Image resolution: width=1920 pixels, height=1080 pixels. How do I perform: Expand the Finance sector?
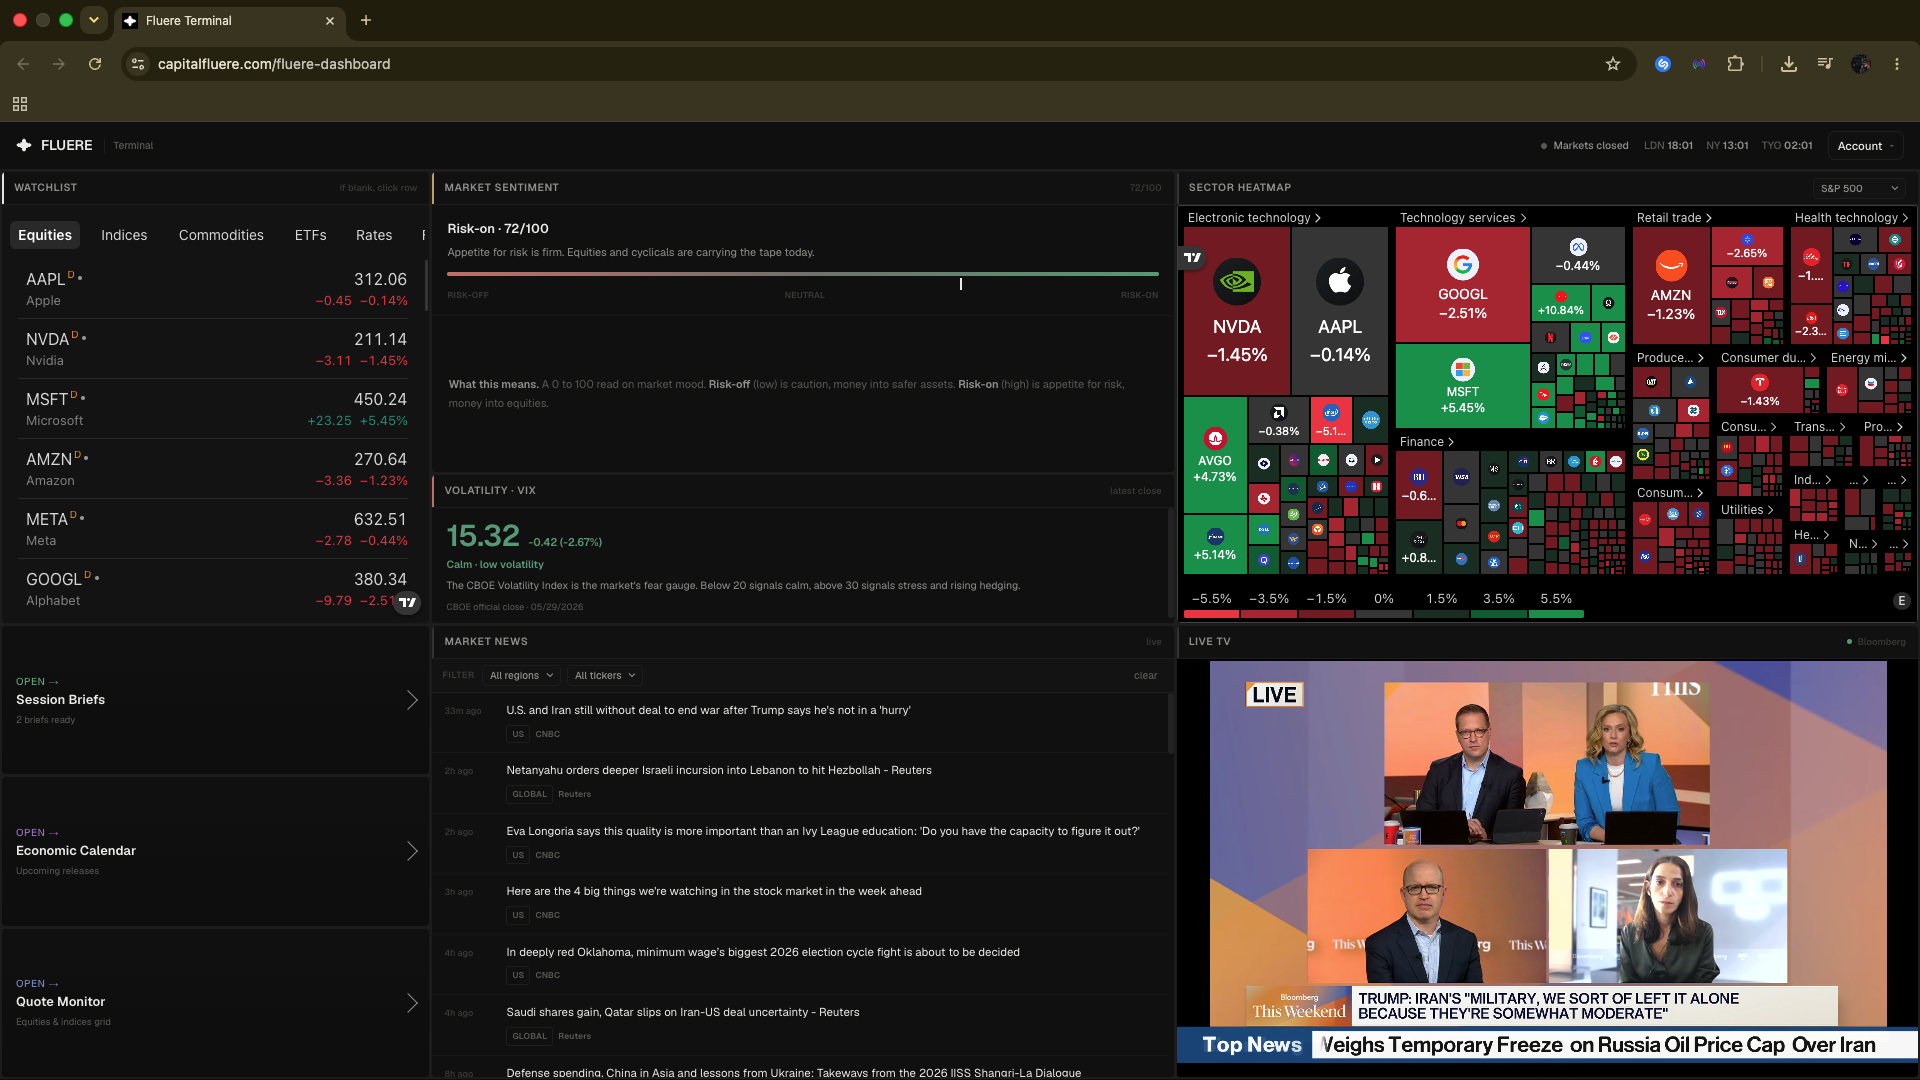(x=1427, y=442)
